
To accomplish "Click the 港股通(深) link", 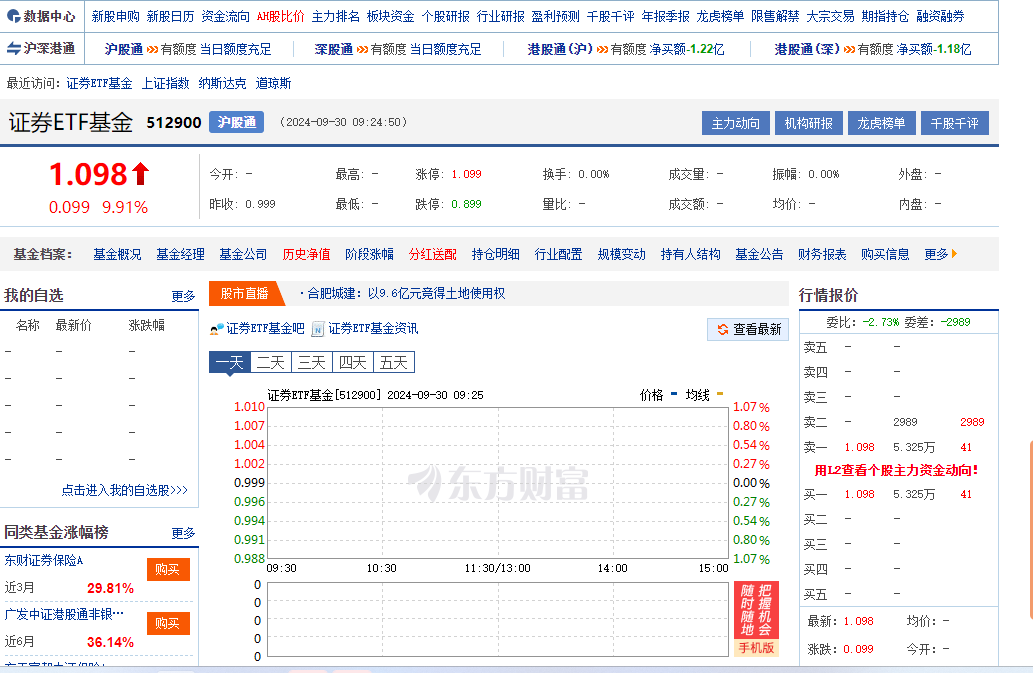I will tap(807, 49).
